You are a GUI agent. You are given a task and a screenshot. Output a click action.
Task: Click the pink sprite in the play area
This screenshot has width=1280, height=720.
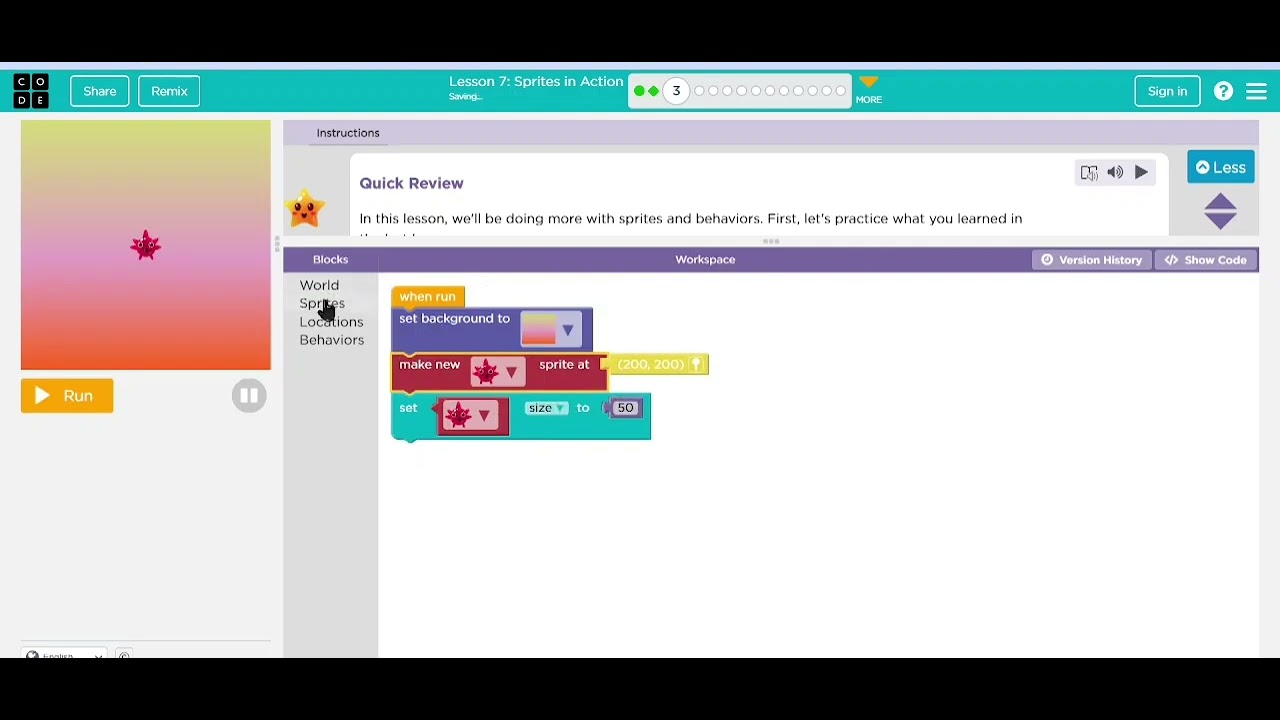(146, 245)
